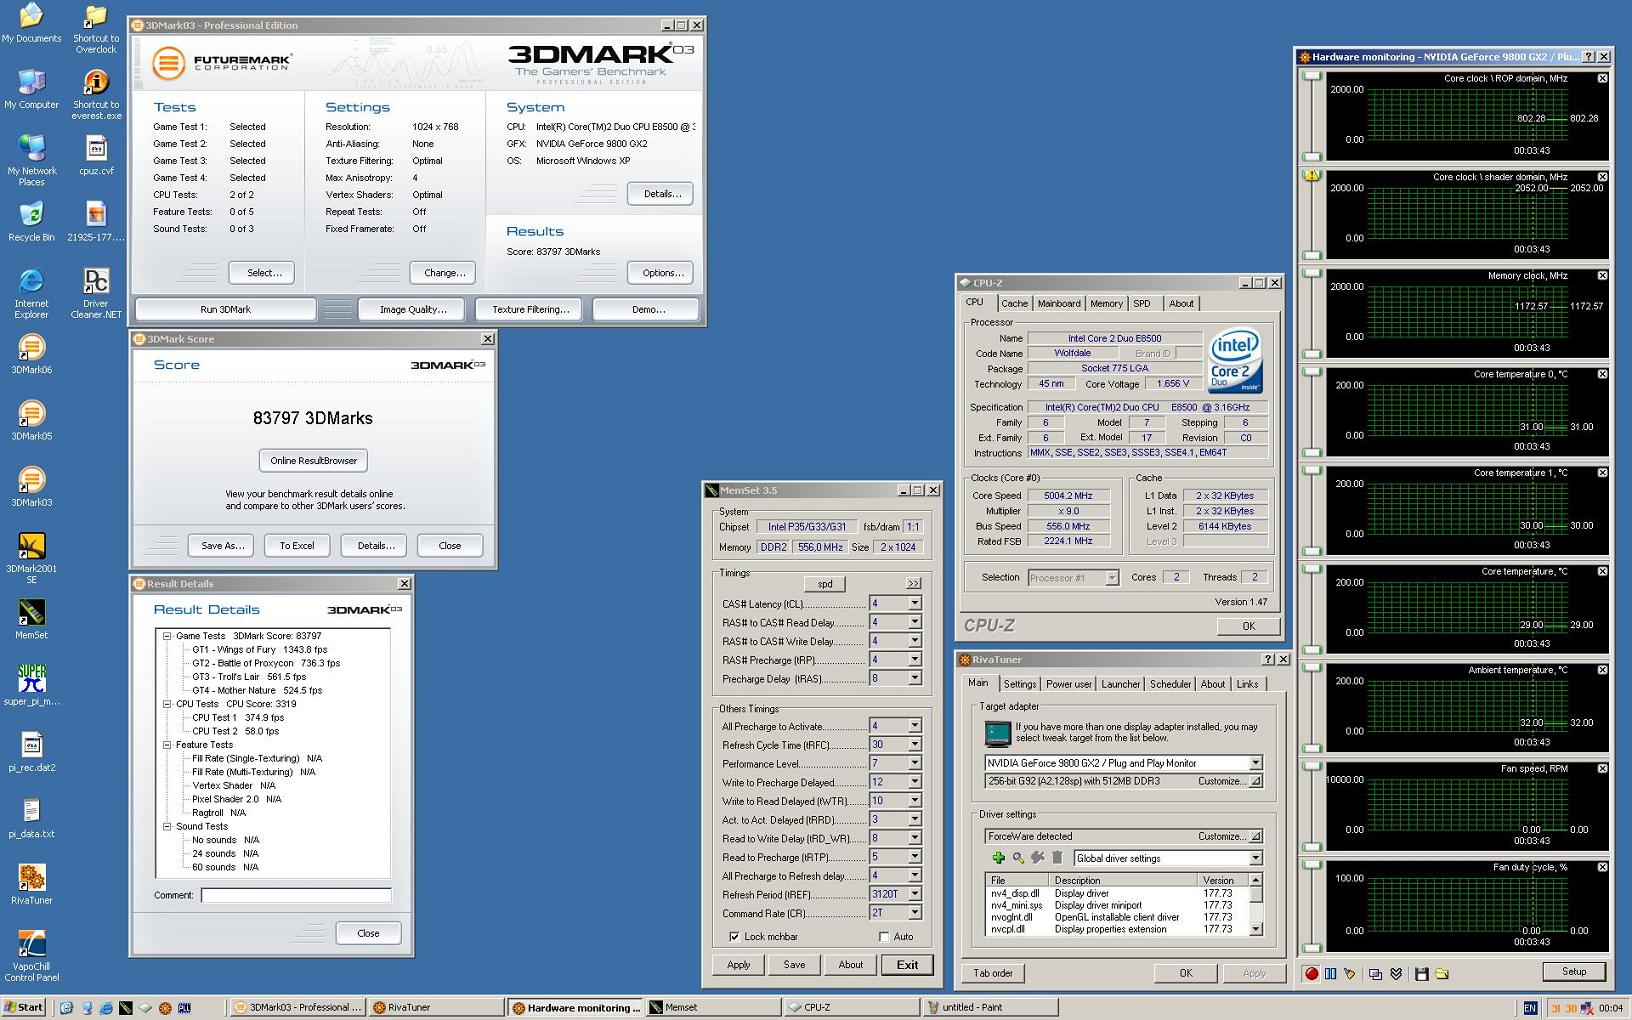Clear monitoring history with the broom icon
The height and width of the screenshot is (1020, 1632).
pos(1349,973)
